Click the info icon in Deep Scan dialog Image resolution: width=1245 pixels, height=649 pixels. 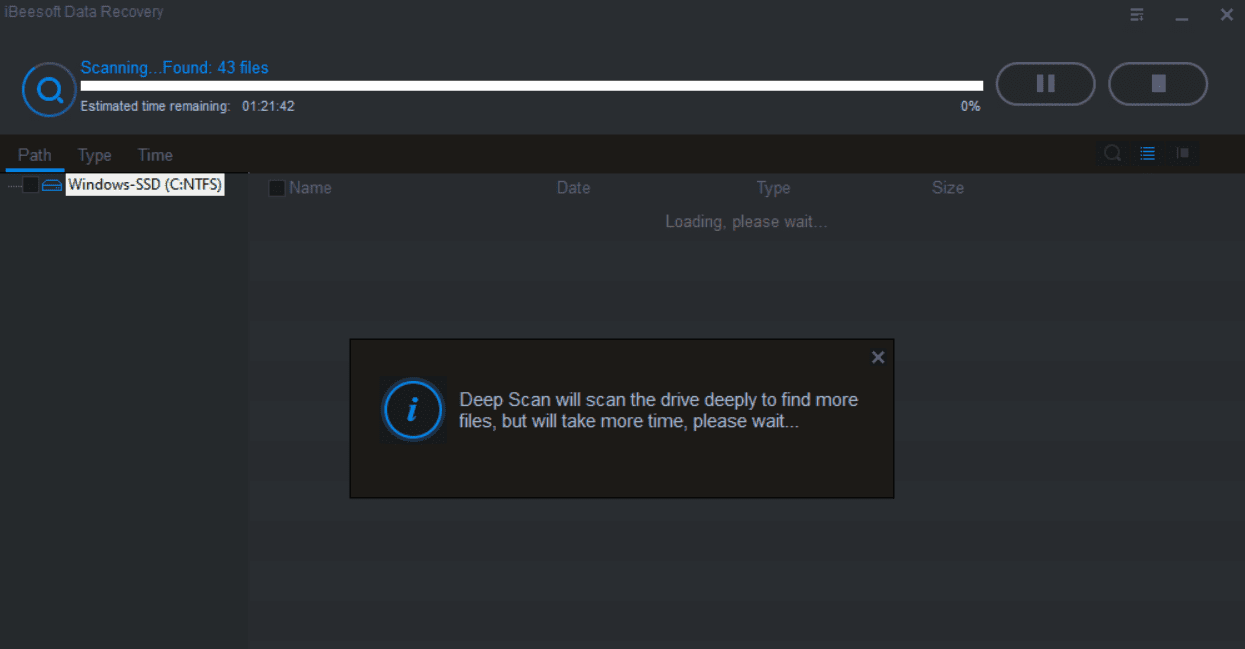[413, 409]
